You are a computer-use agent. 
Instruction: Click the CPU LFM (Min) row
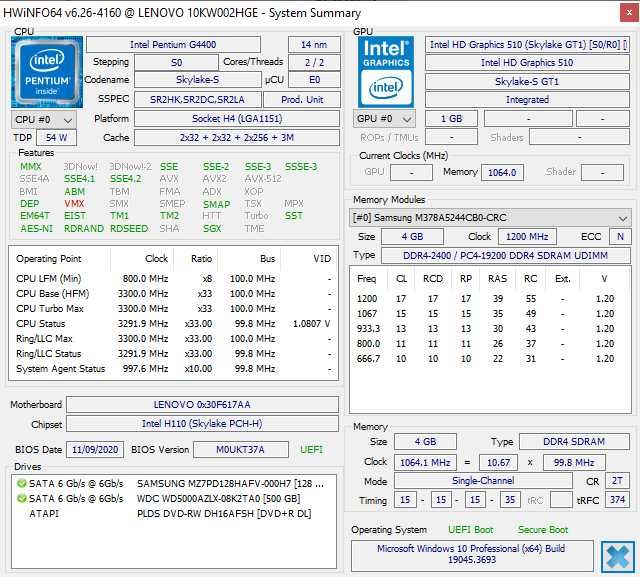click(x=173, y=279)
